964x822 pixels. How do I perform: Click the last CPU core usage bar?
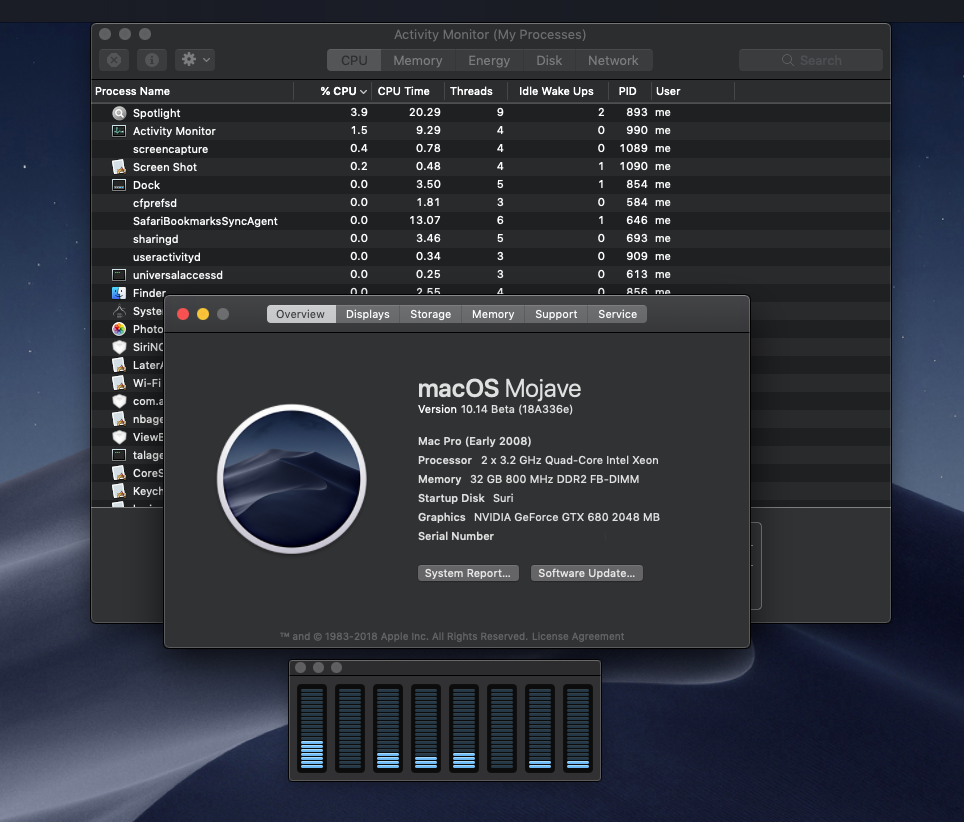coord(578,728)
